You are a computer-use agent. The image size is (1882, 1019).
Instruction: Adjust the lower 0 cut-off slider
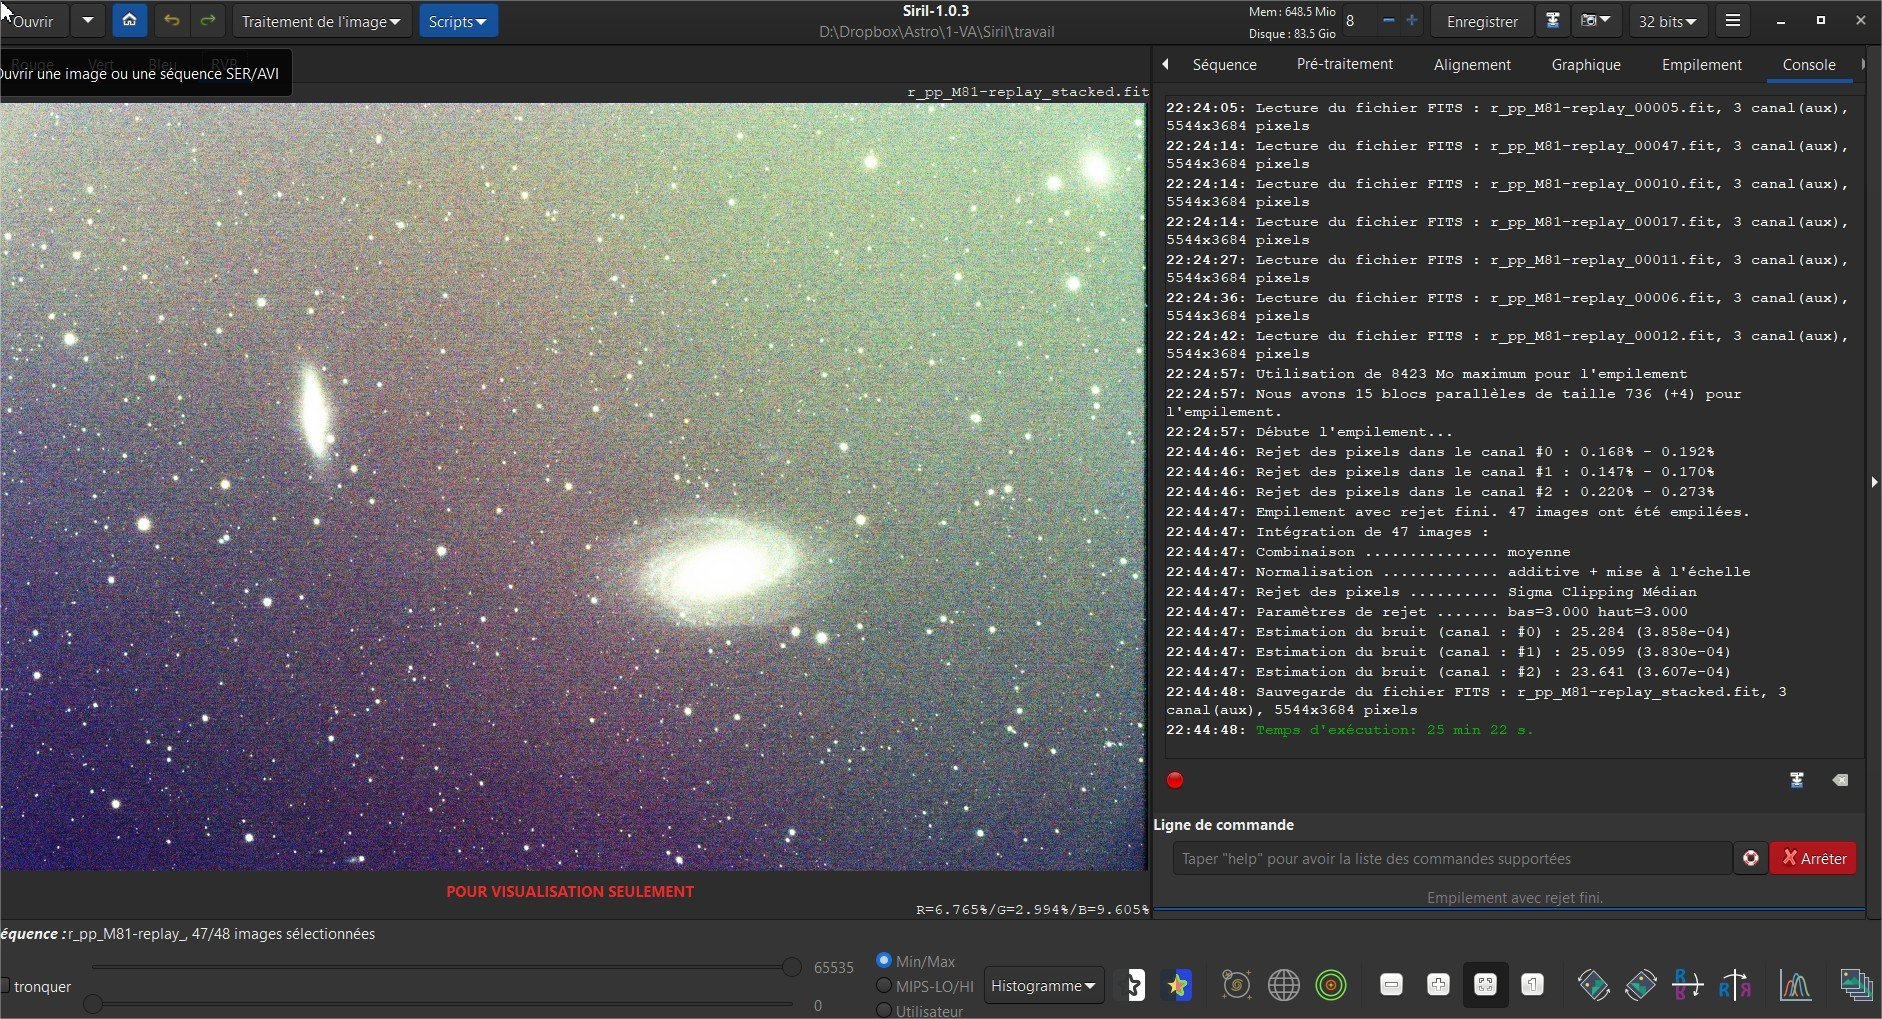(x=93, y=1004)
